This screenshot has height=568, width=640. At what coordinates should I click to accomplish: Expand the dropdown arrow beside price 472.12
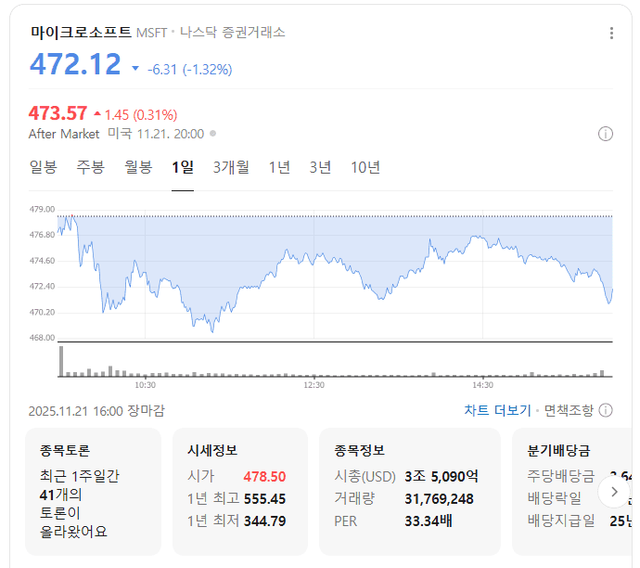(x=136, y=69)
